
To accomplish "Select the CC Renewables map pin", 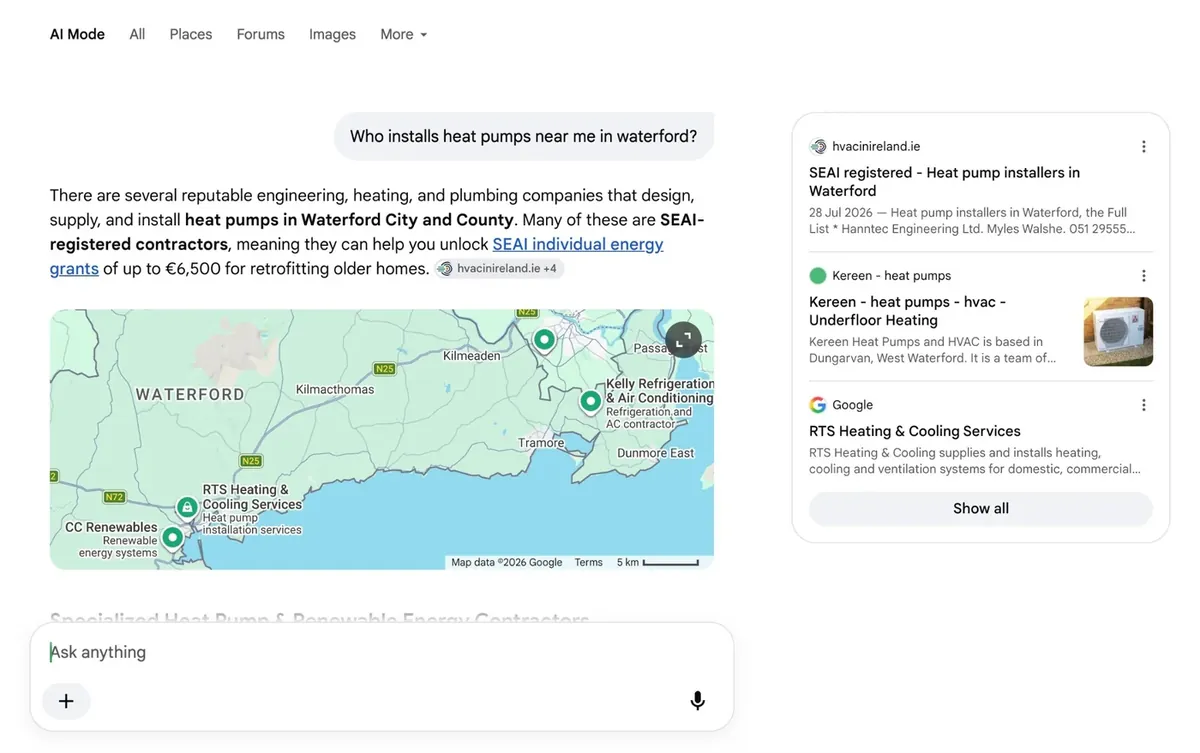I will tap(172, 538).
